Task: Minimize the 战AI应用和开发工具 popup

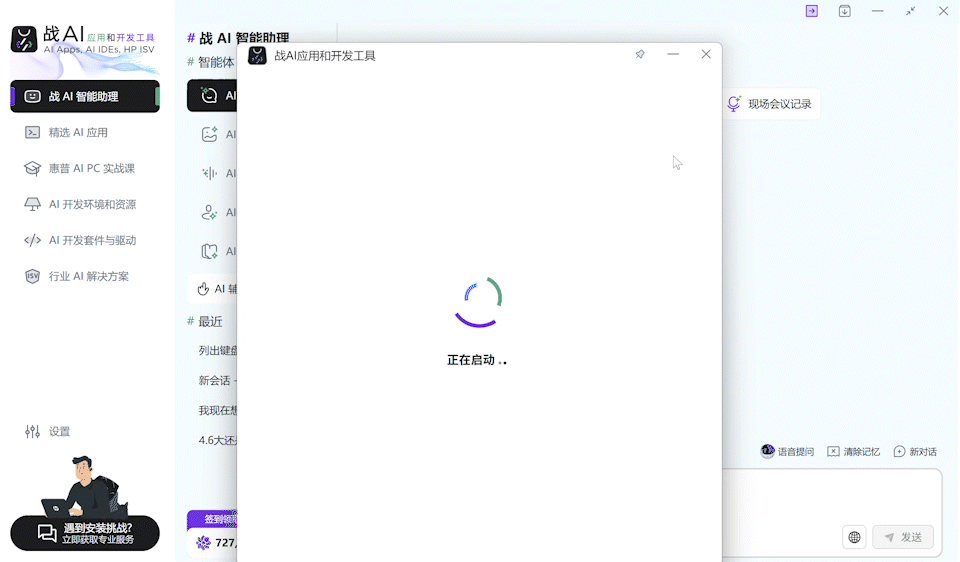Action: point(673,54)
